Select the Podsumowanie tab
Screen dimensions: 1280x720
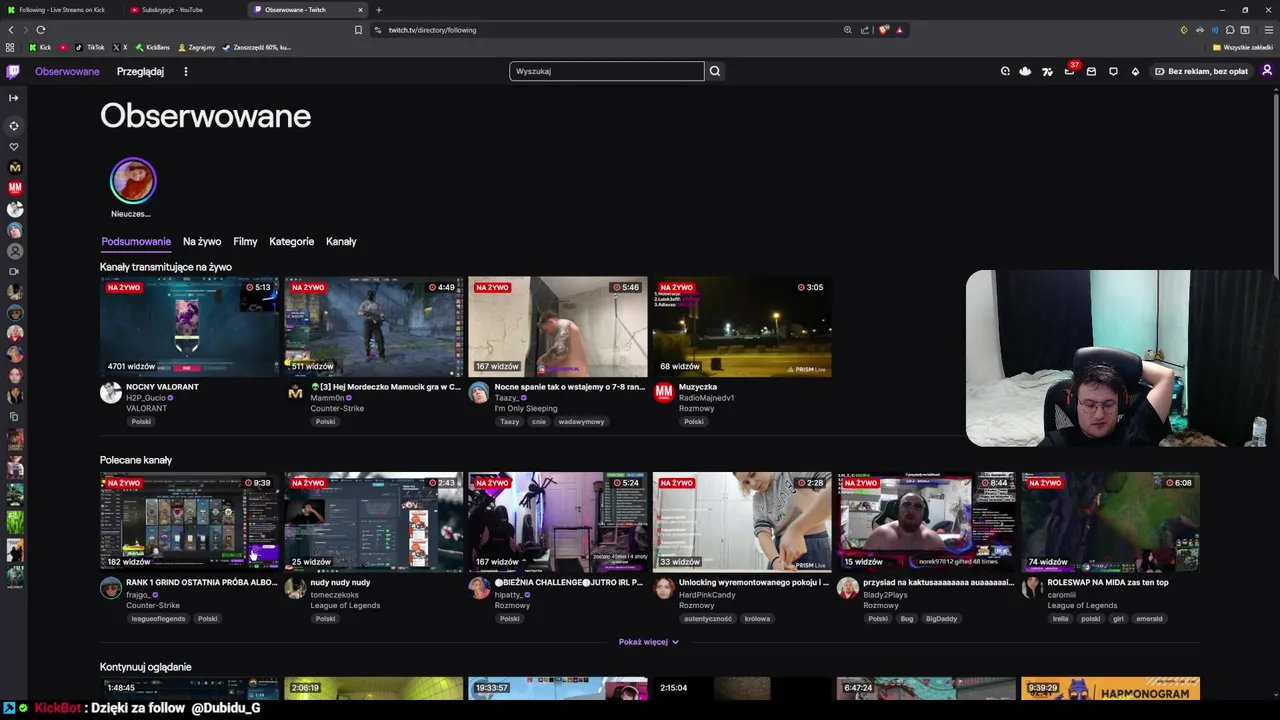pyautogui.click(x=136, y=241)
